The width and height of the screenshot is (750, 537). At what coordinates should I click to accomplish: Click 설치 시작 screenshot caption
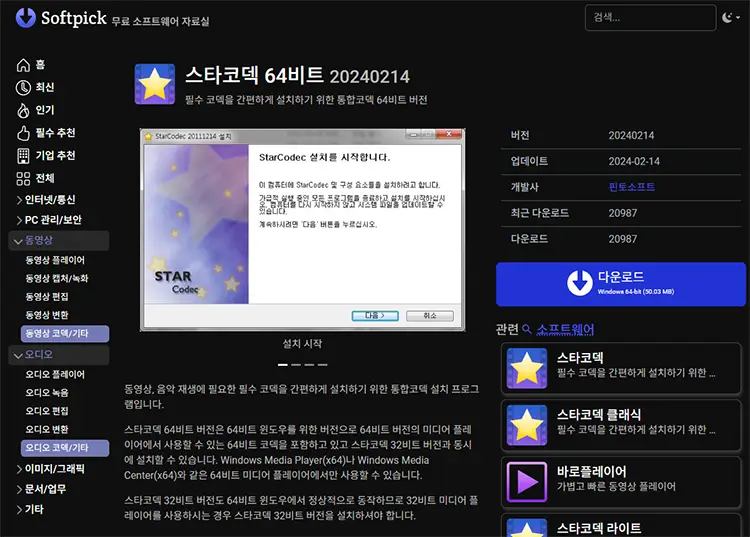(x=302, y=343)
